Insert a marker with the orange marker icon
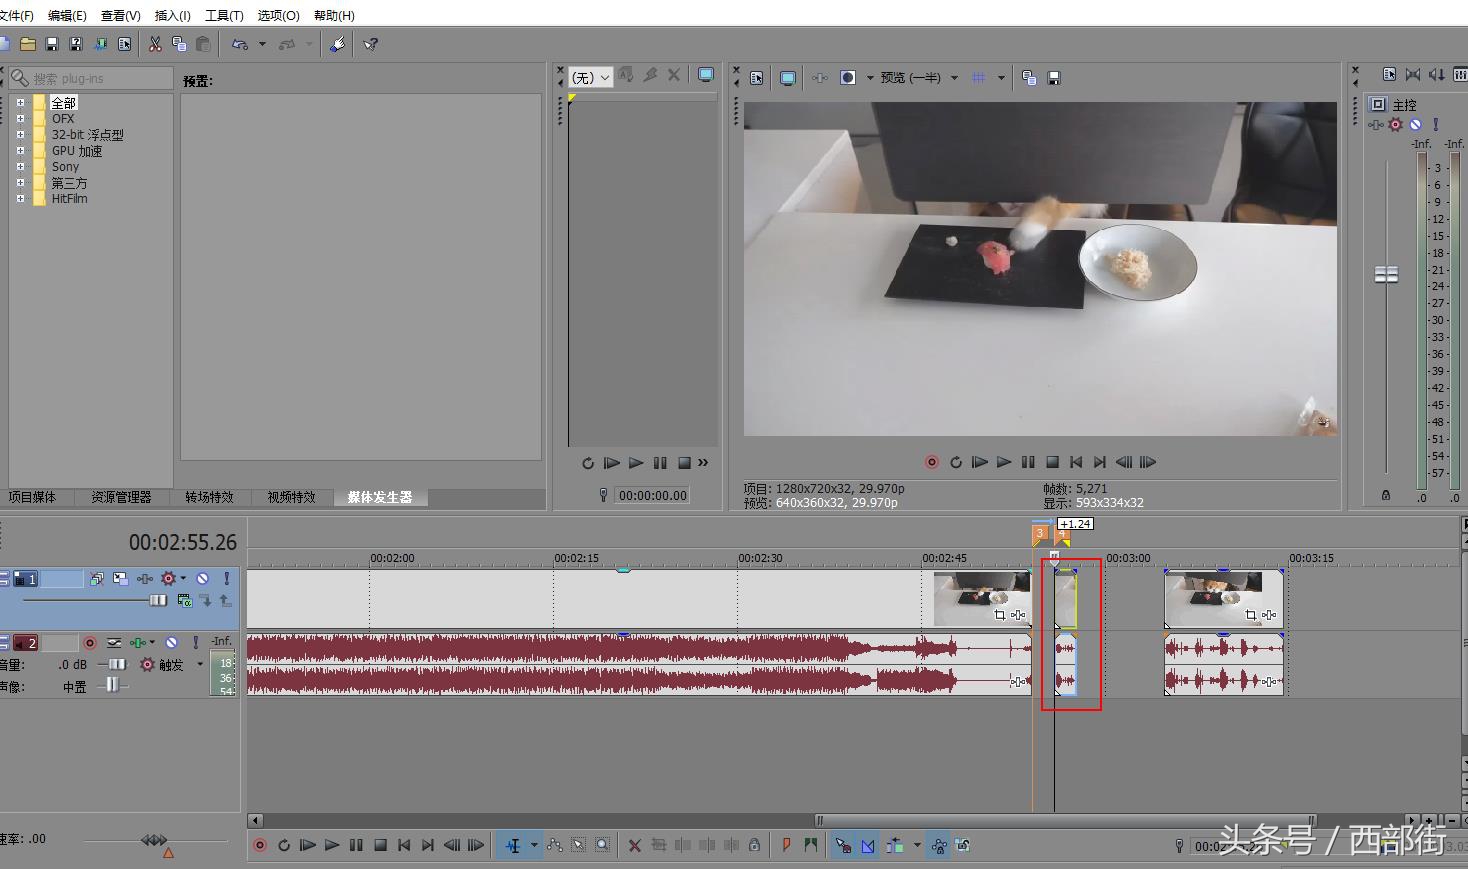 [786, 845]
